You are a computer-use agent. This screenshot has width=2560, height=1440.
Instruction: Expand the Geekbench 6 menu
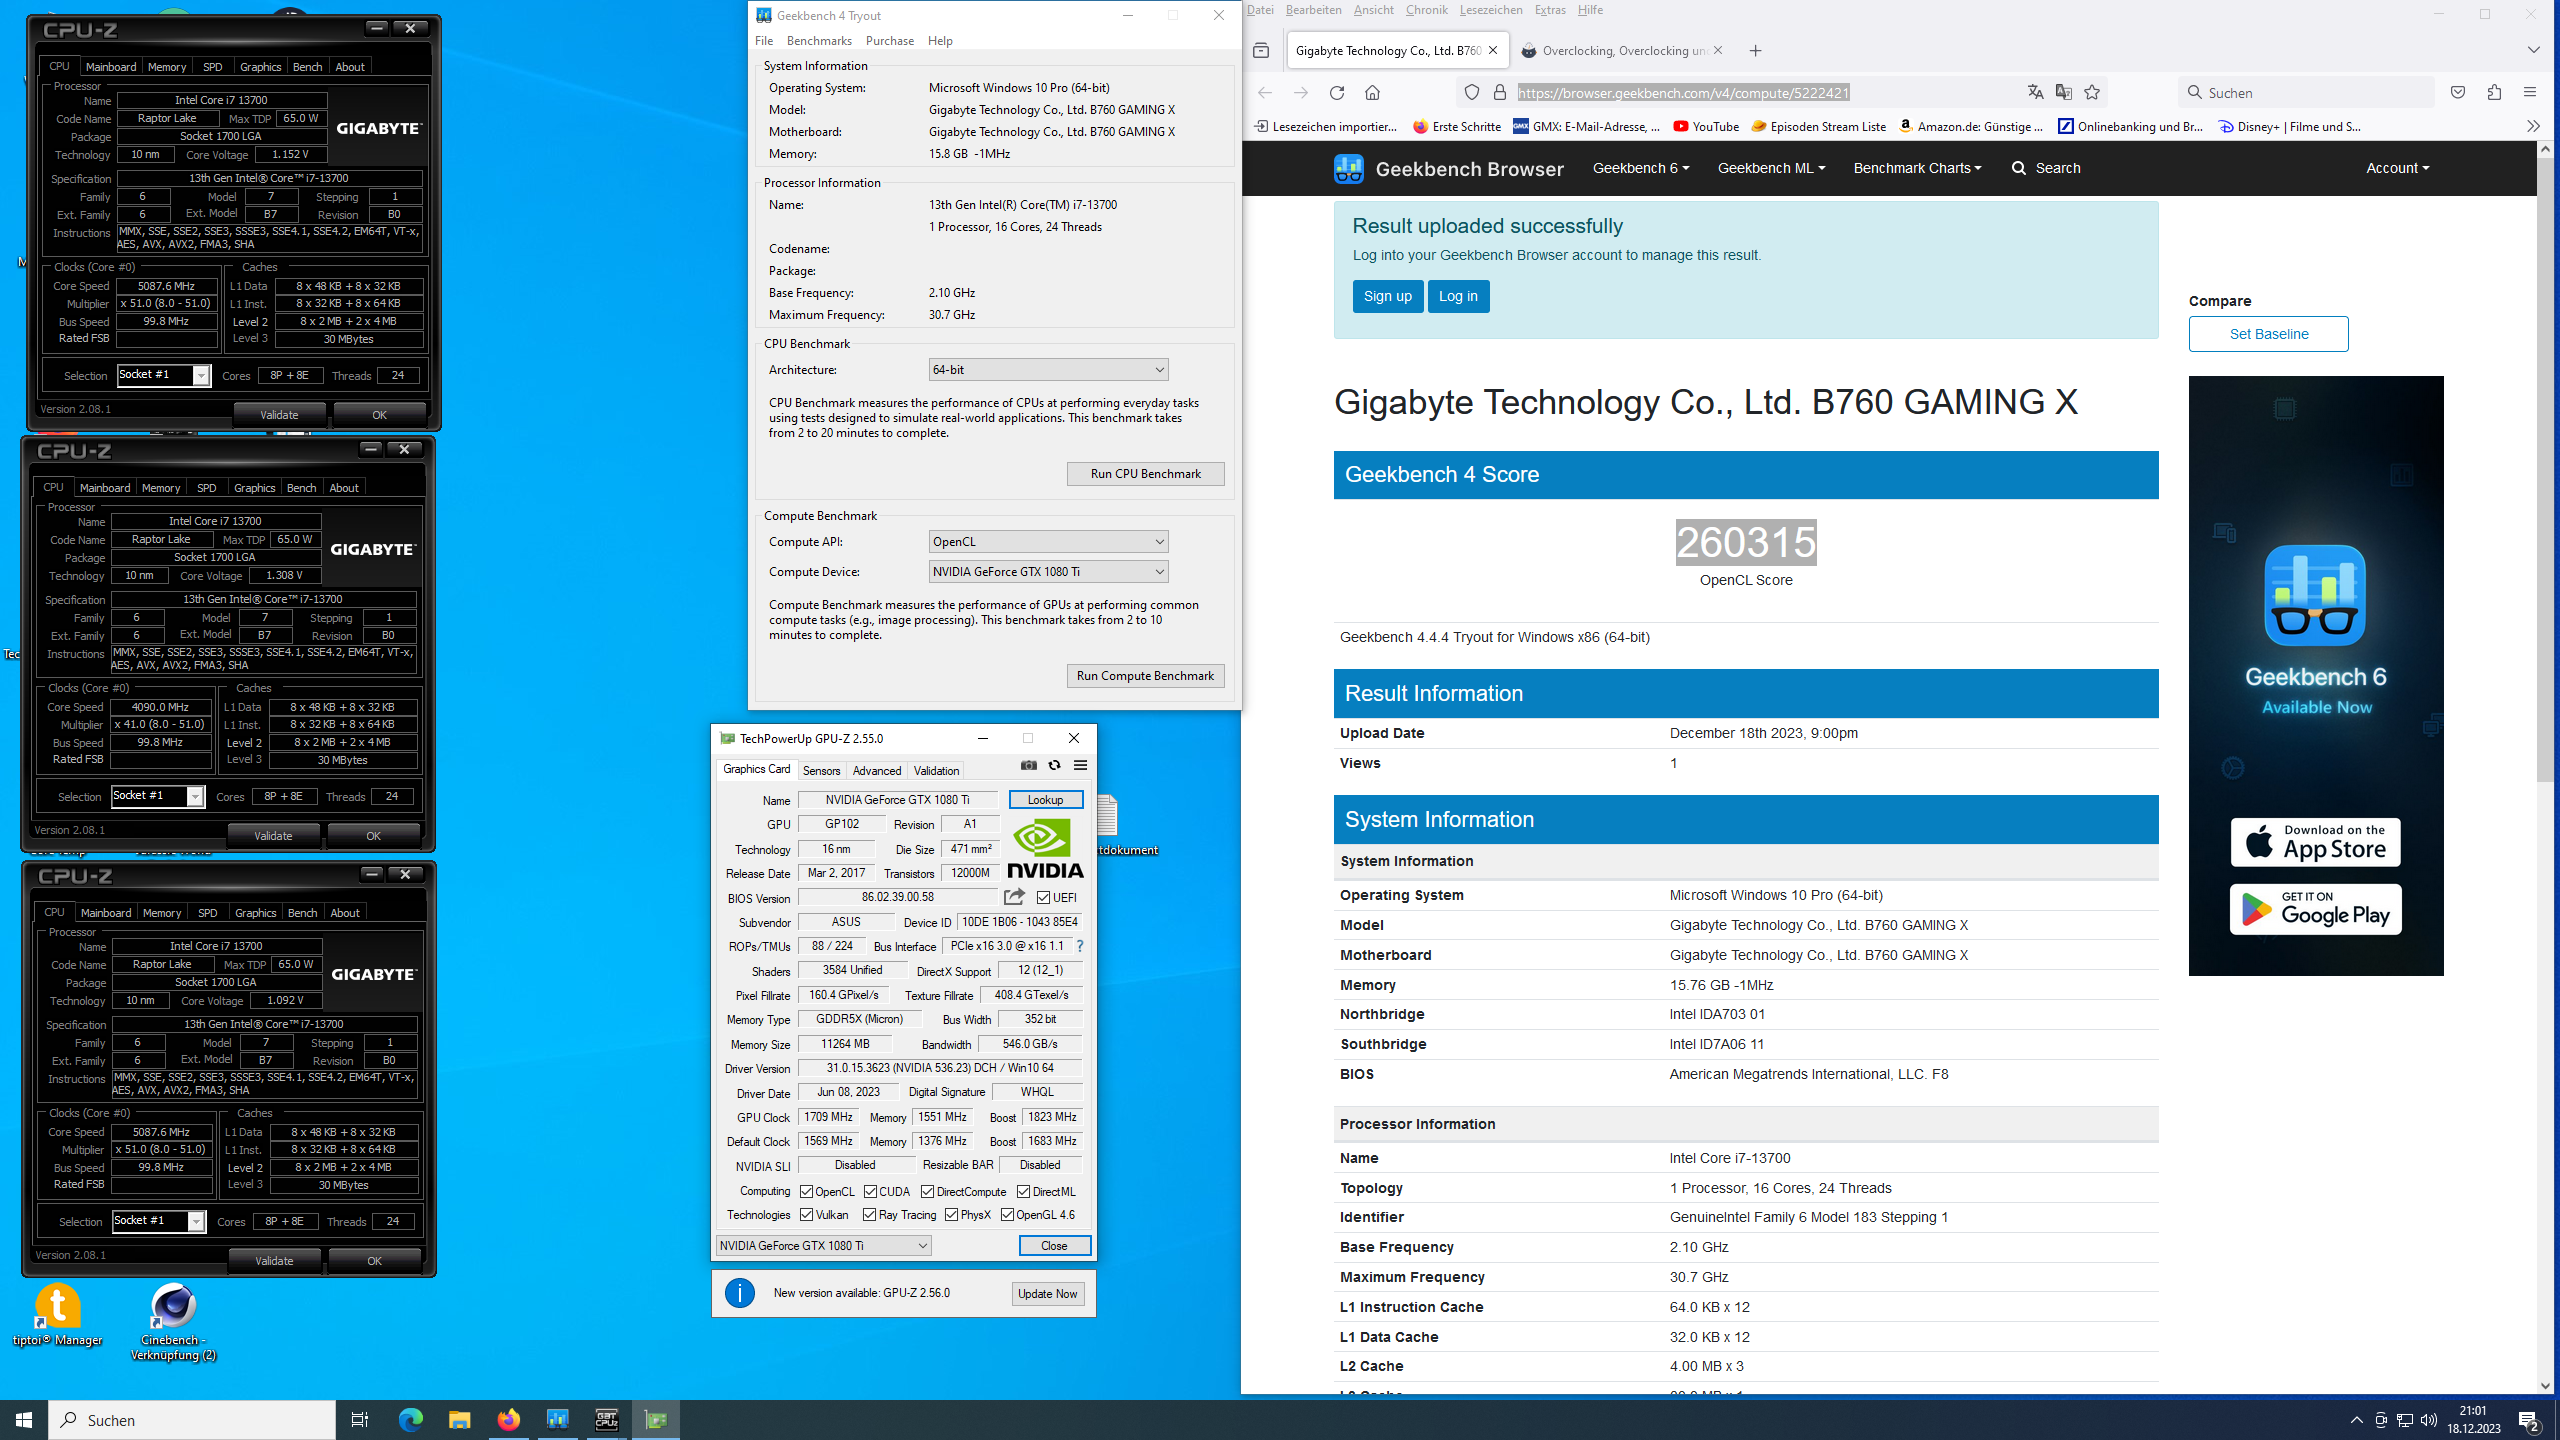1640,168
